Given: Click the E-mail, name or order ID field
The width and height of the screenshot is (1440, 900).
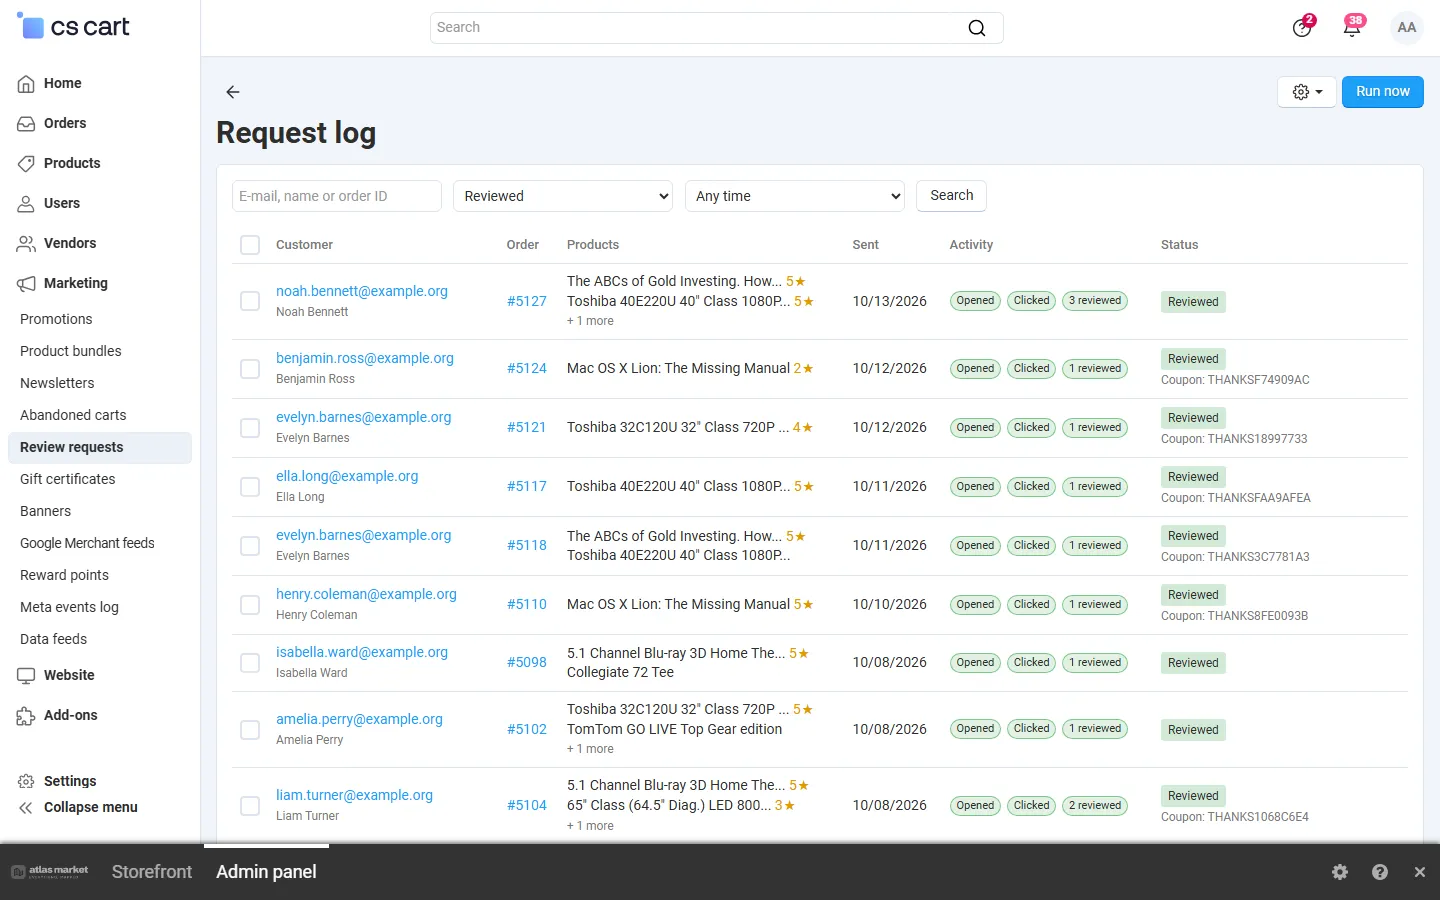Looking at the screenshot, I should click(x=337, y=196).
